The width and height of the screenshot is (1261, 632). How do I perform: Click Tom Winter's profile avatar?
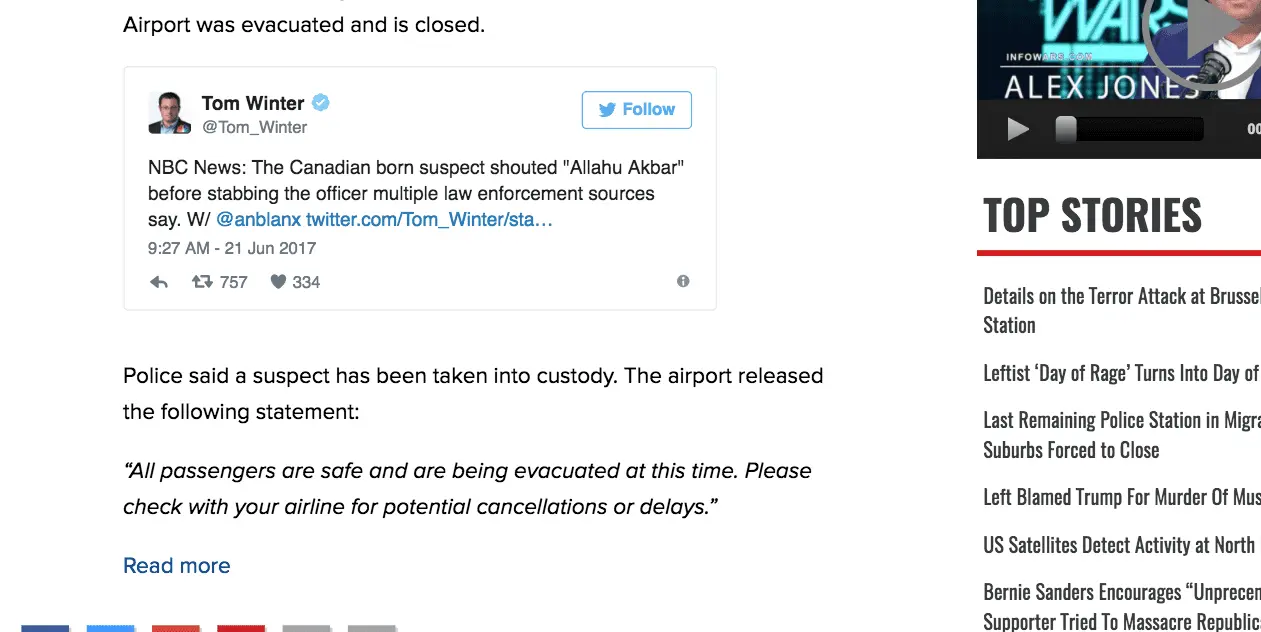point(170,113)
